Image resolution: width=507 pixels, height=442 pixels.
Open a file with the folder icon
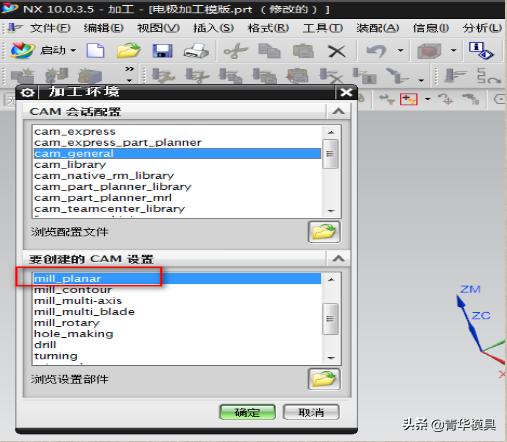(x=128, y=51)
